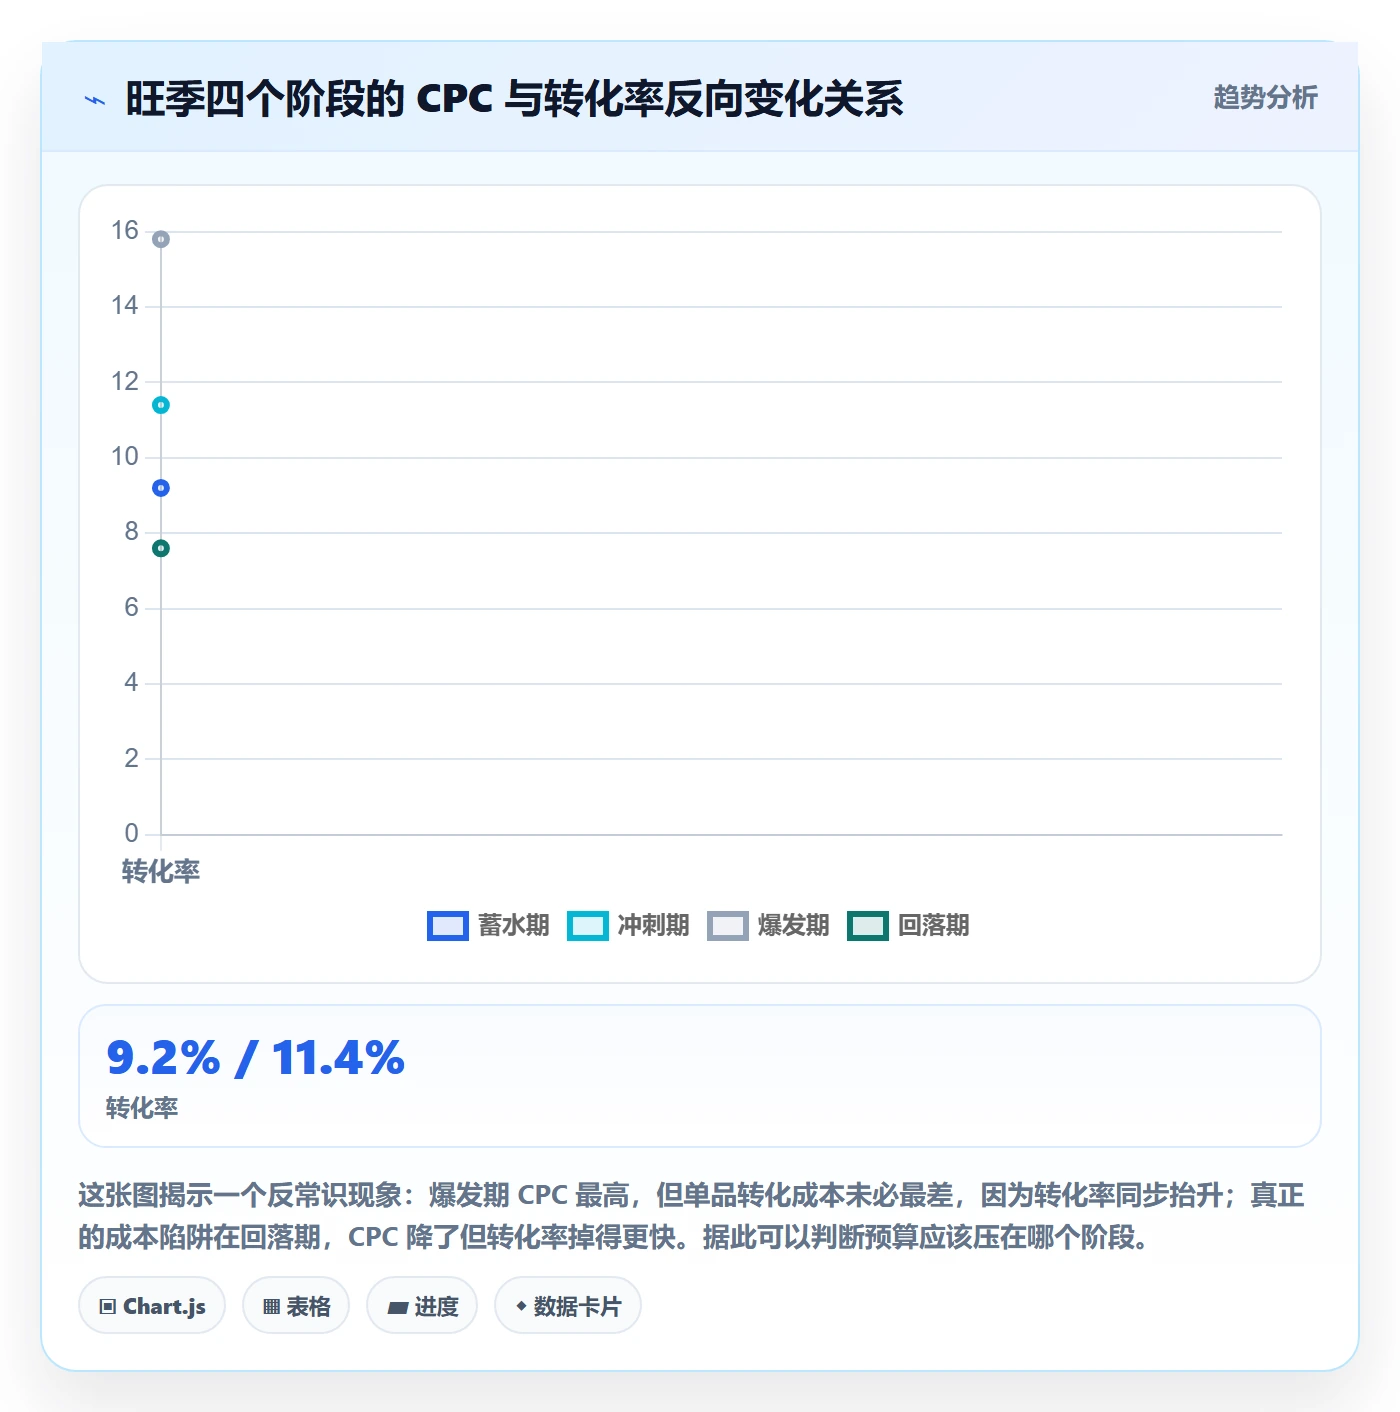Toggle the 爆发期 legend color box

coord(727,926)
